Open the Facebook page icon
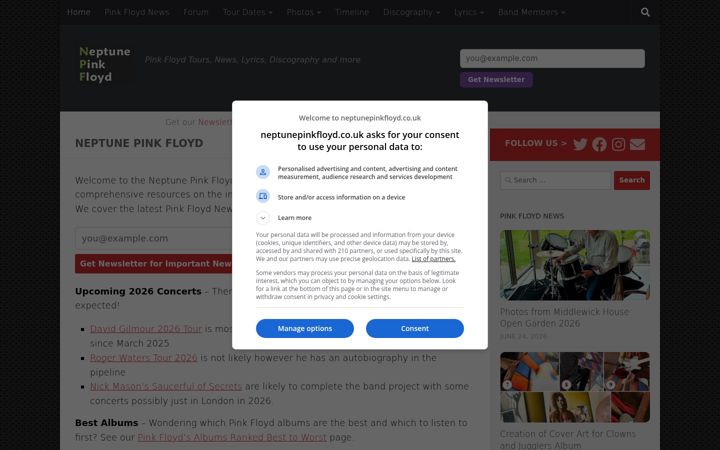The image size is (720, 450). (x=599, y=144)
